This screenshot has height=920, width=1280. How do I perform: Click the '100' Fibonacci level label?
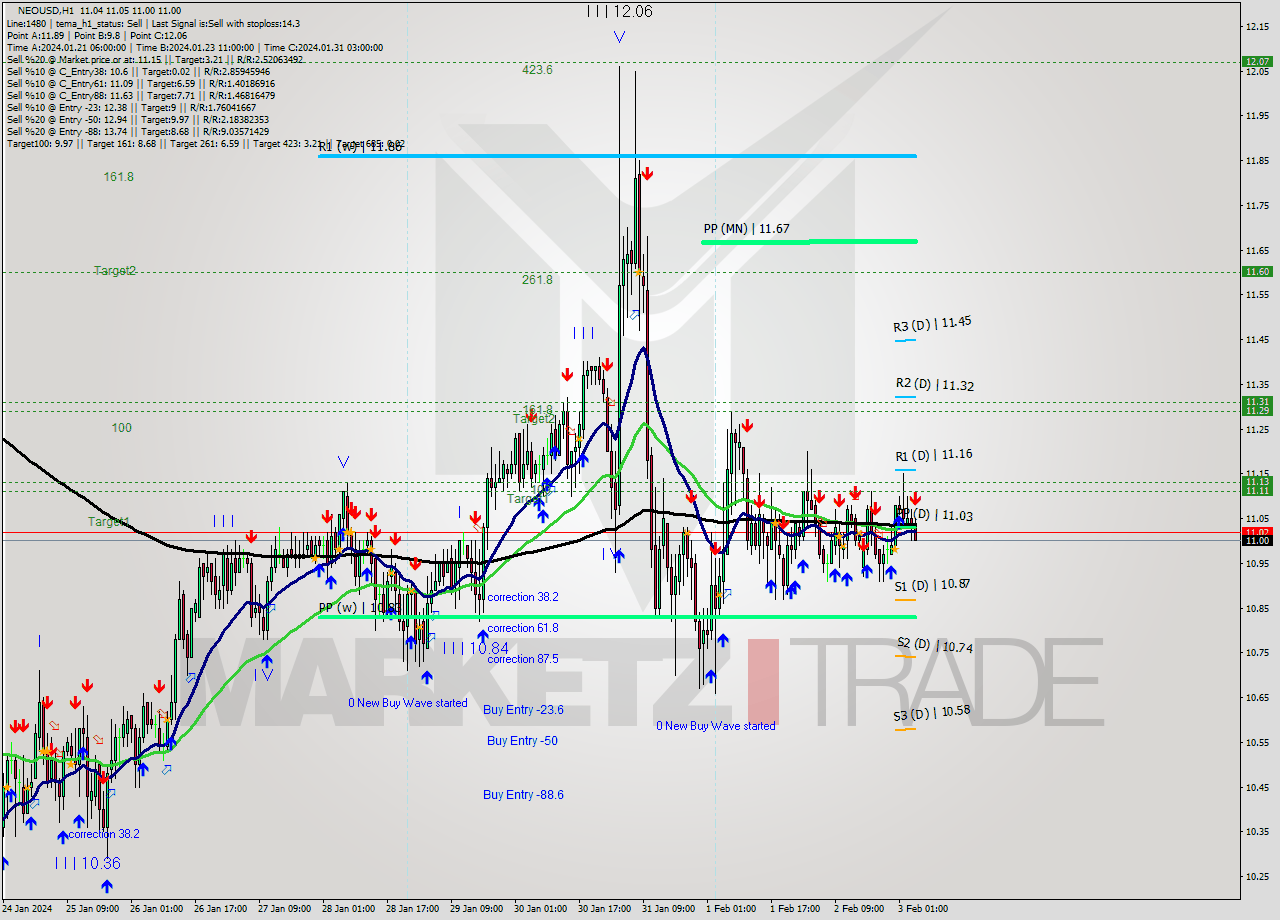tap(121, 428)
